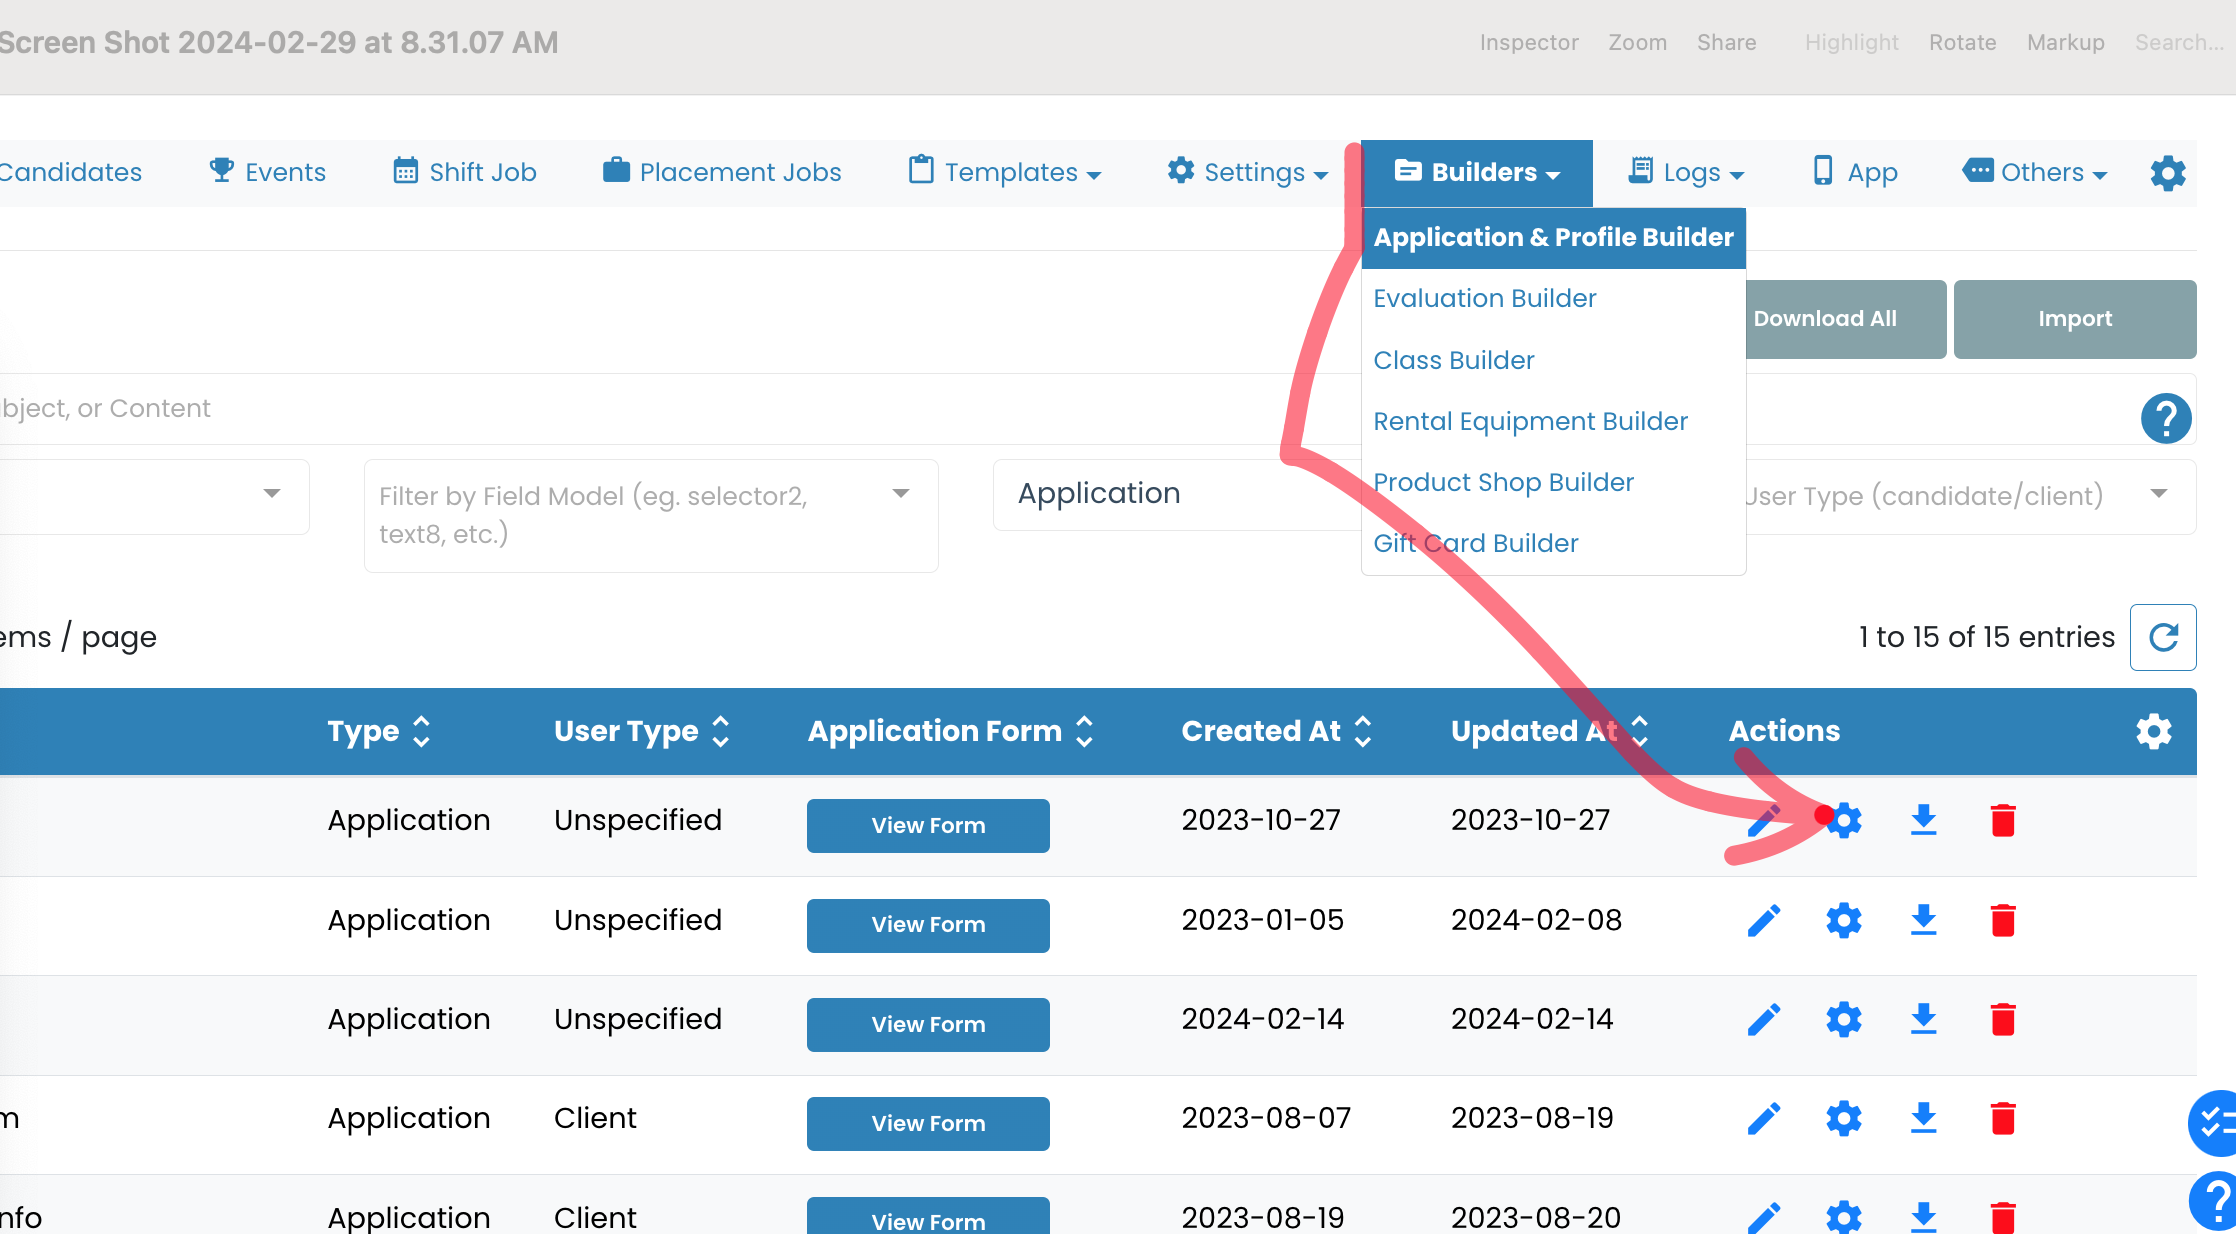
Task: Click the refresh entries icon
Action: [2163, 637]
